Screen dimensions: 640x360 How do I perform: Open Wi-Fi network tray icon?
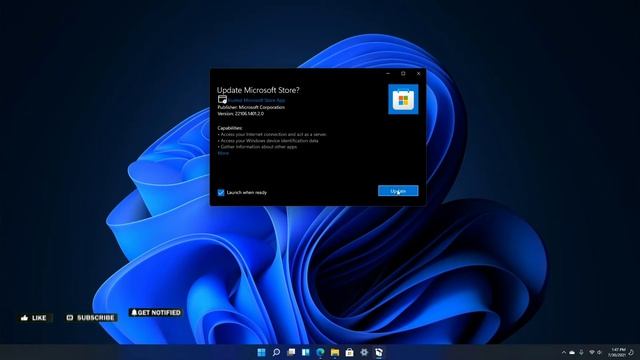pos(591,352)
